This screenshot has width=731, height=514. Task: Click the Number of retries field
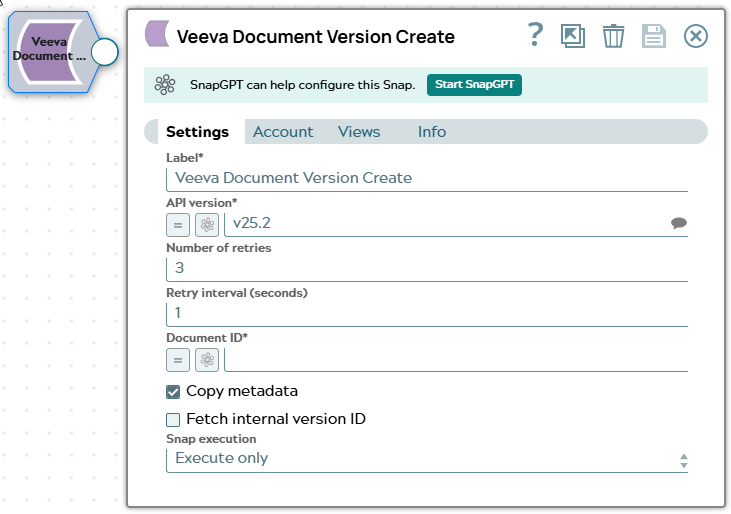[x=427, y=269]
